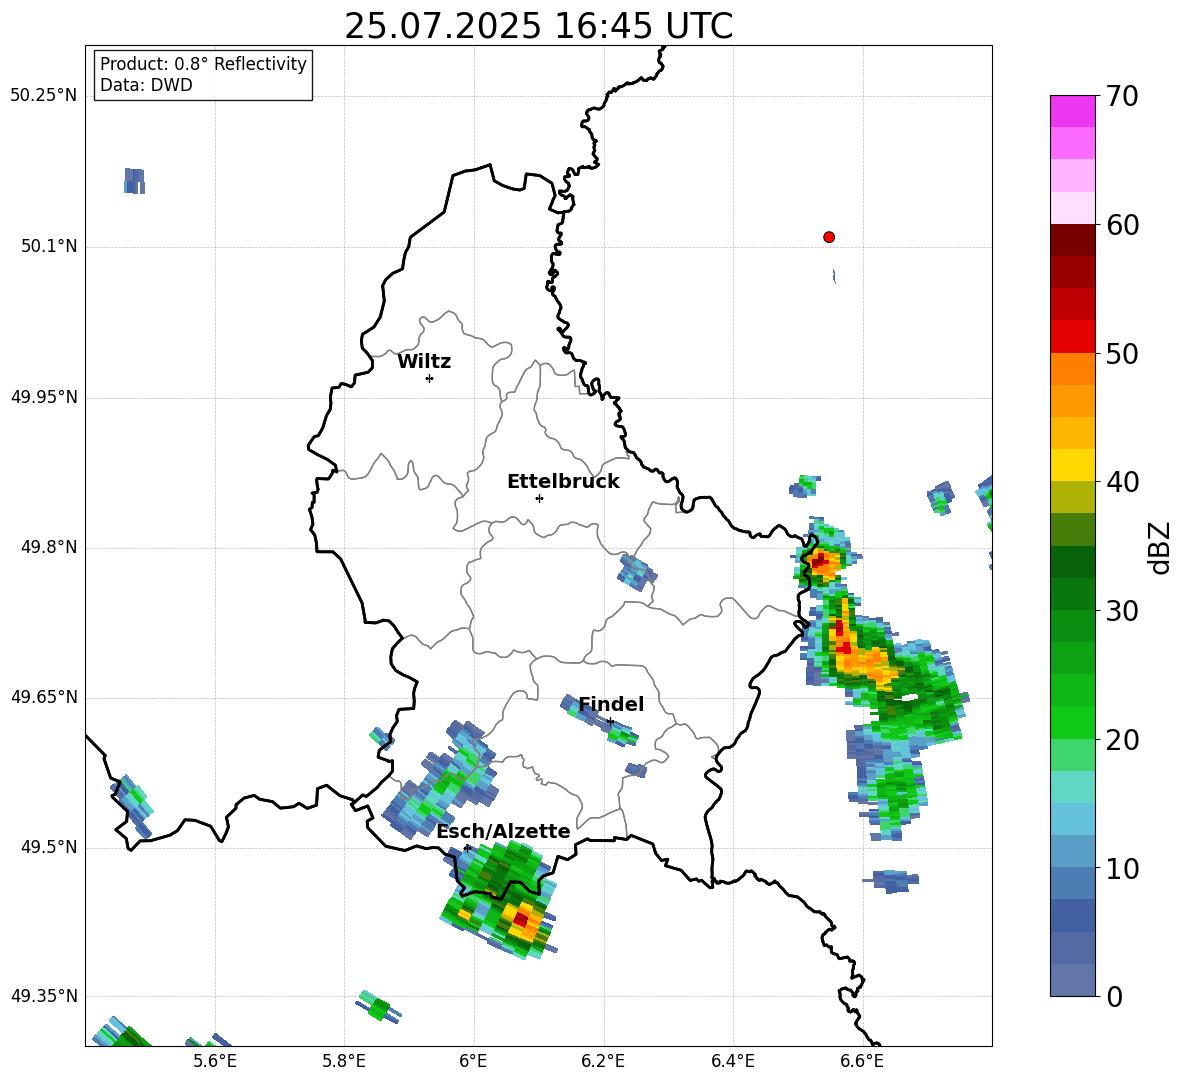
Task: Click the 6.6°E longitude label
Action: tap(862, 1061)
